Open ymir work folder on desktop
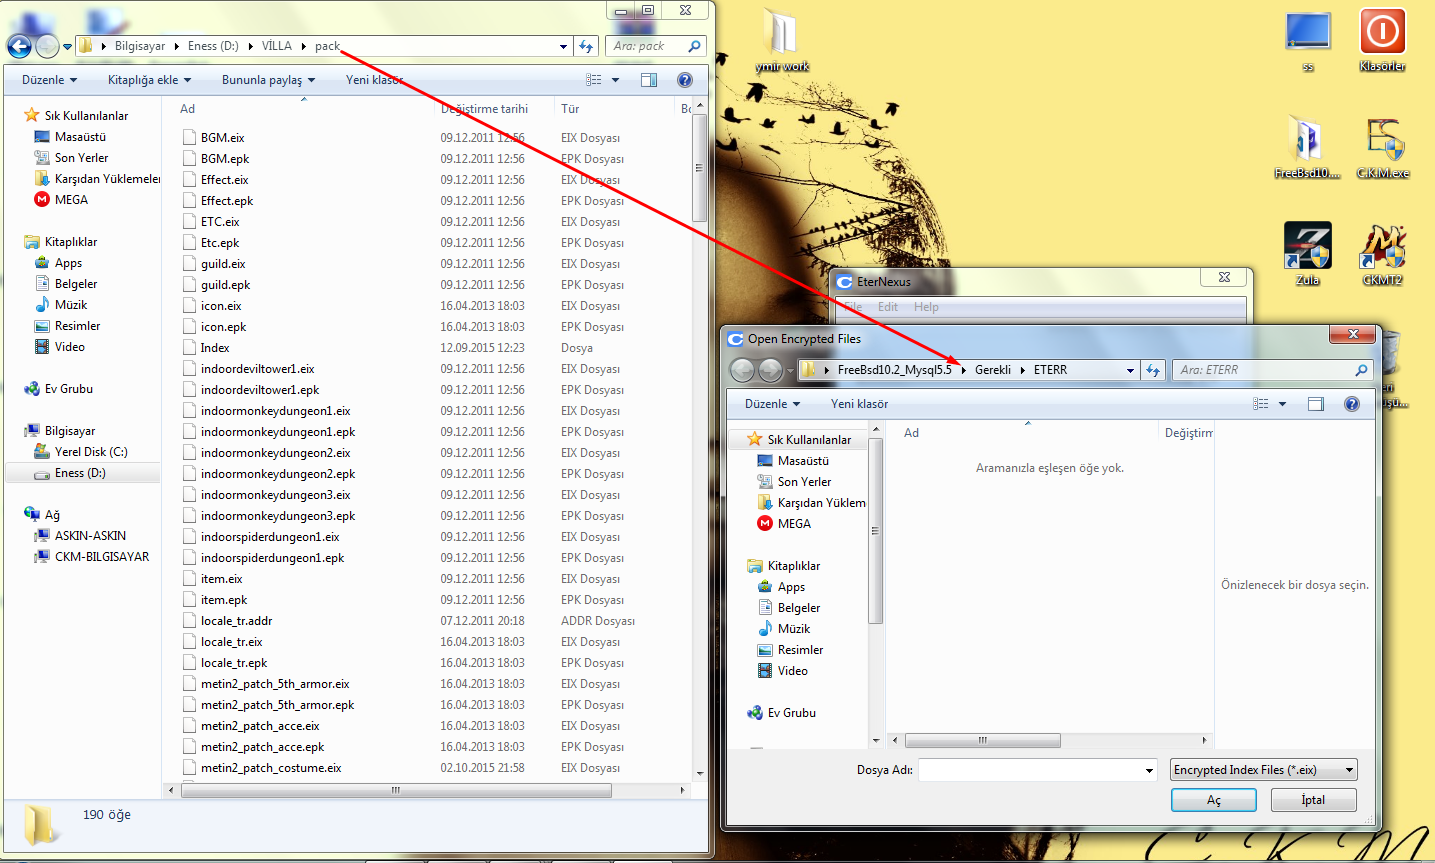Screen dimensions: 1435x863 (782, 41)
